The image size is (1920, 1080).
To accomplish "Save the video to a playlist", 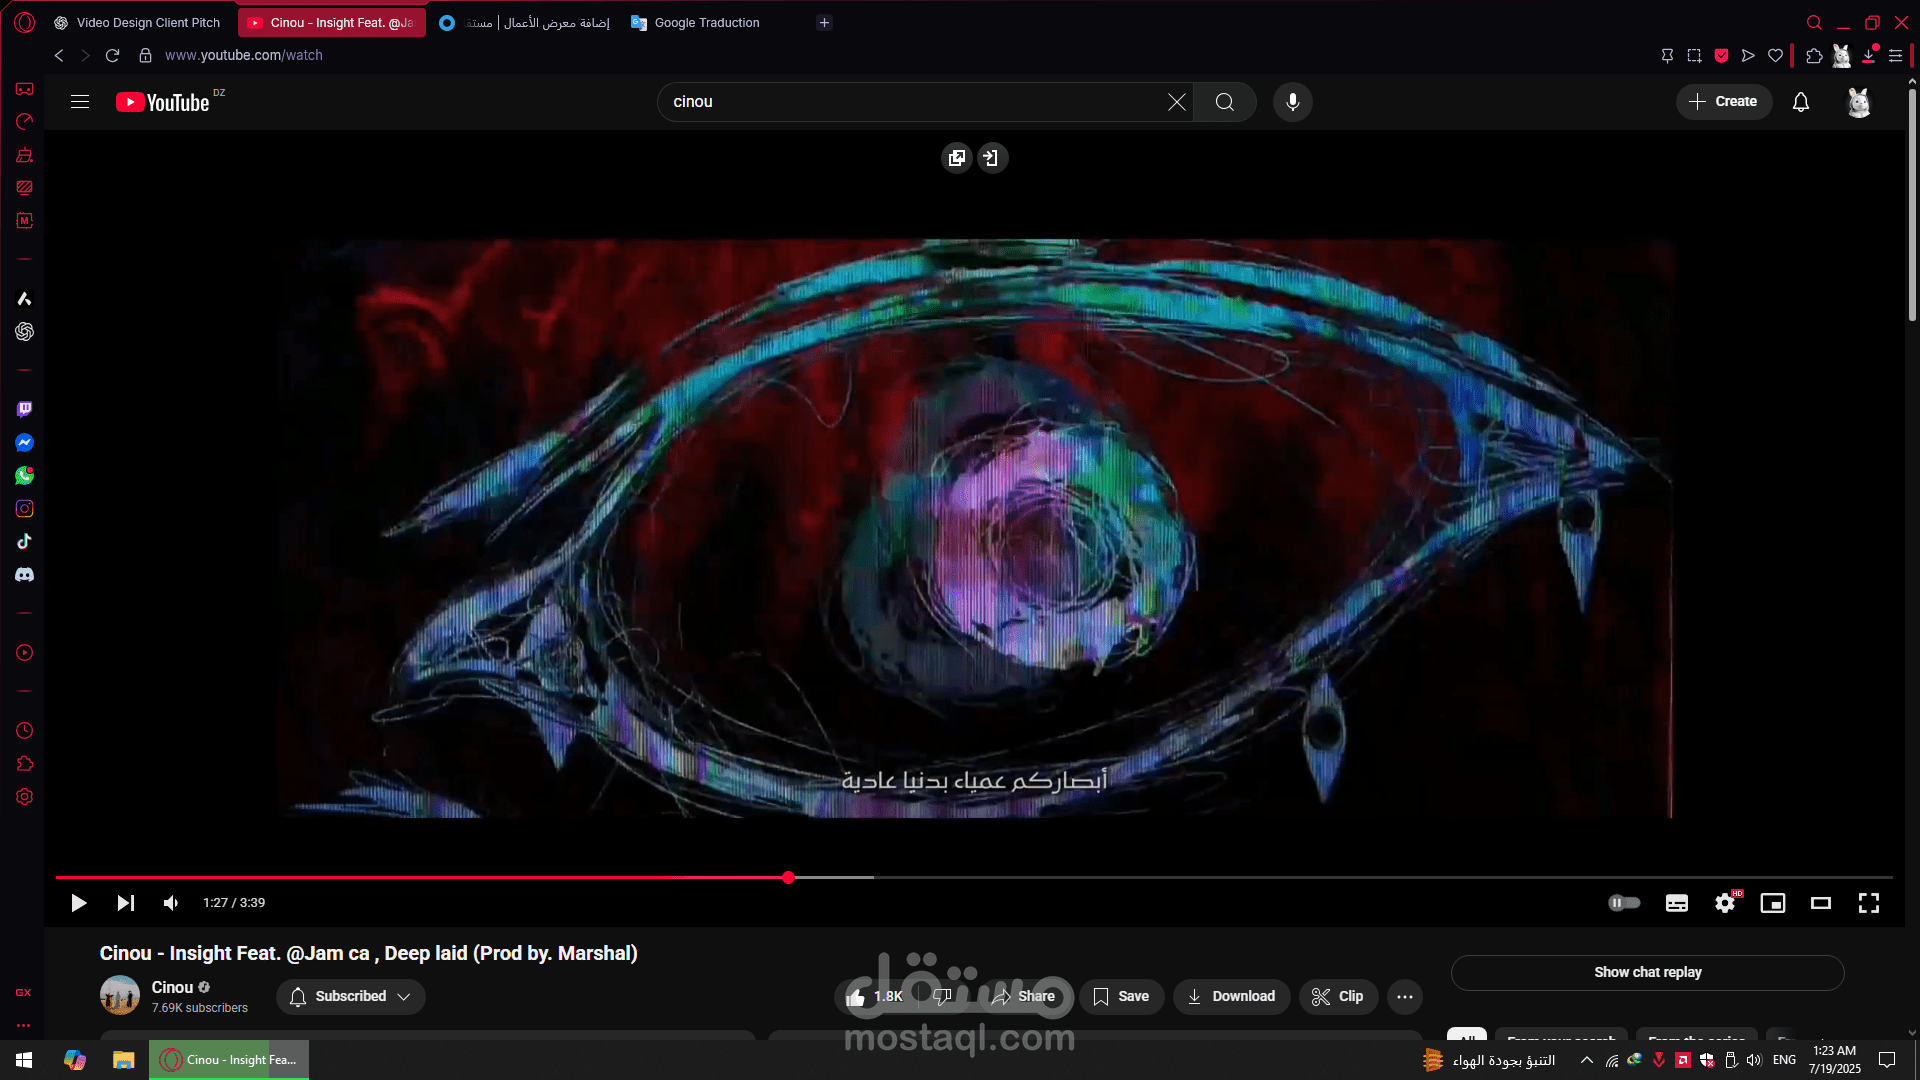I will tap(1121, 997).
